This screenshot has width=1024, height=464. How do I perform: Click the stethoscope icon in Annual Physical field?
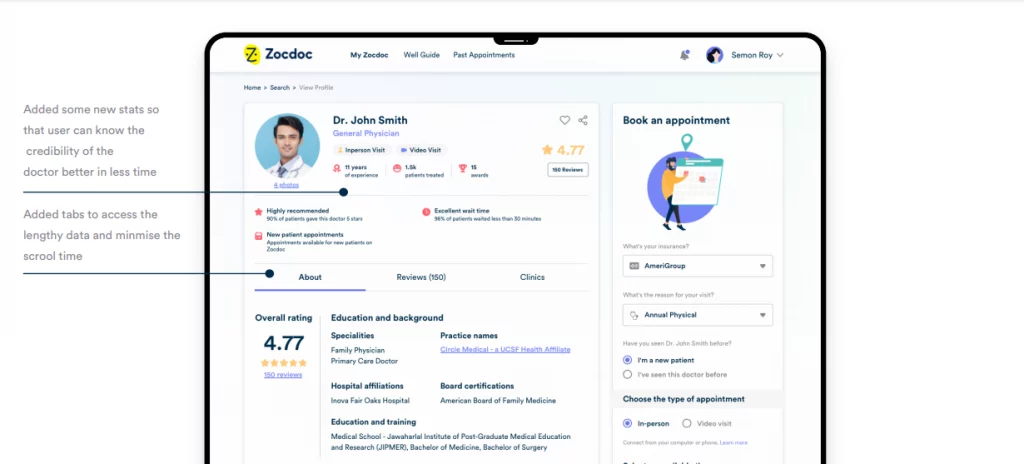(x=633, y=315)
